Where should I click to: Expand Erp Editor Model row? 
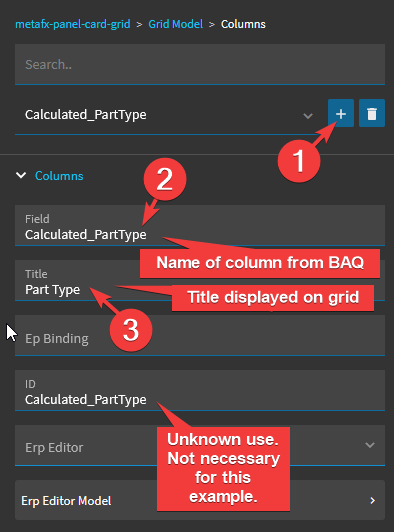click(200, 500)
